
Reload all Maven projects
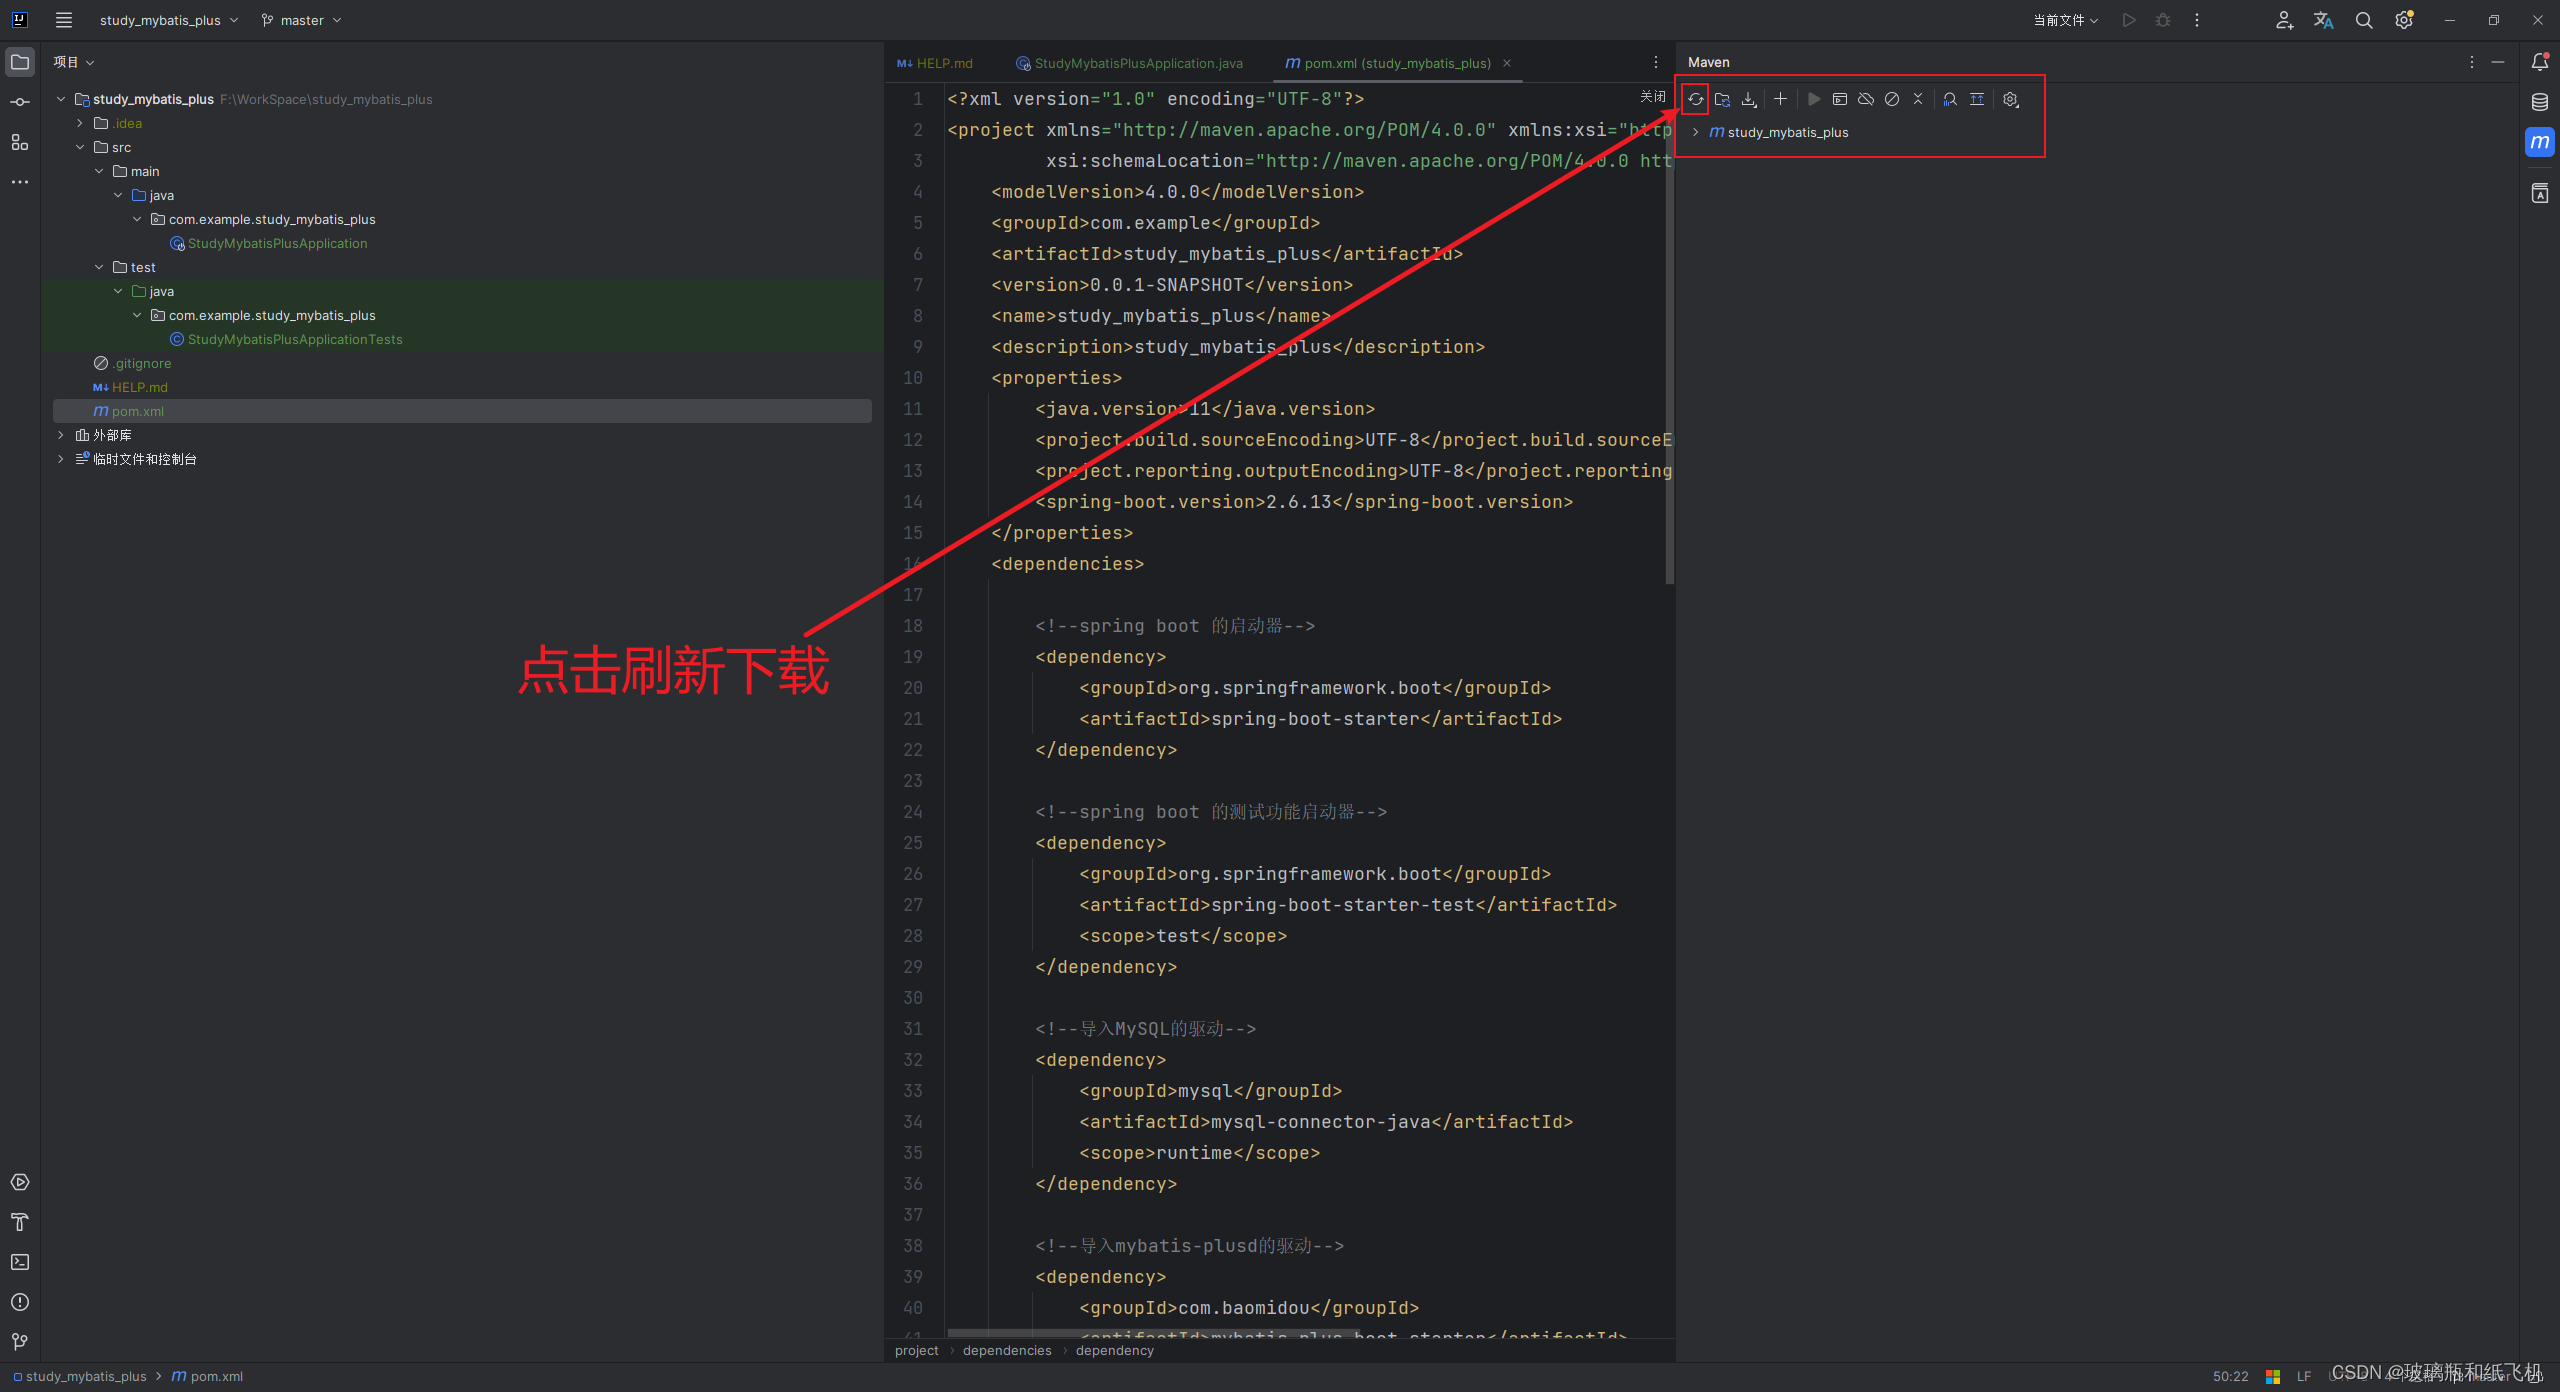point(1695,99)
